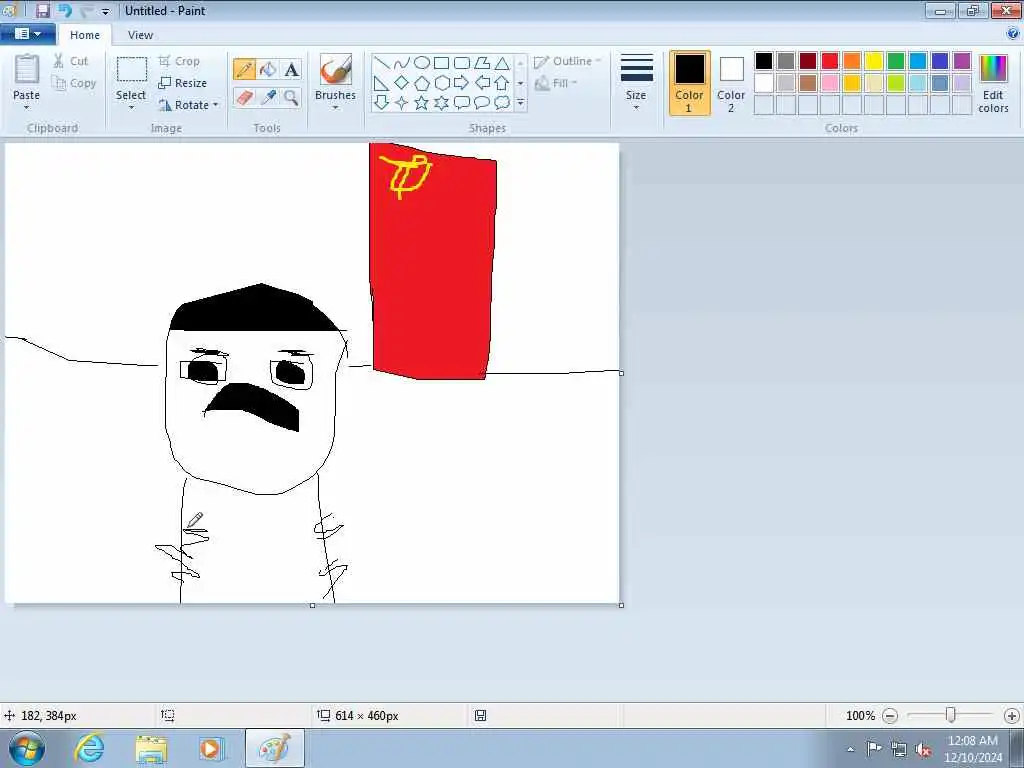Viewport: 1024px width, 768px height.
Task: Expand the Shapes gallery more arrow
Action: tap(520, 103)
